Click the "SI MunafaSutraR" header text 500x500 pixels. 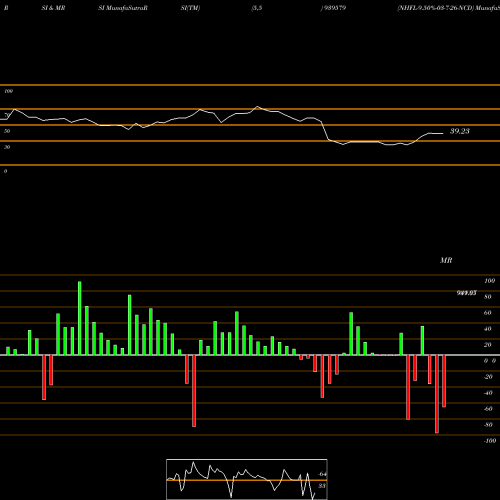coord(123,8)
